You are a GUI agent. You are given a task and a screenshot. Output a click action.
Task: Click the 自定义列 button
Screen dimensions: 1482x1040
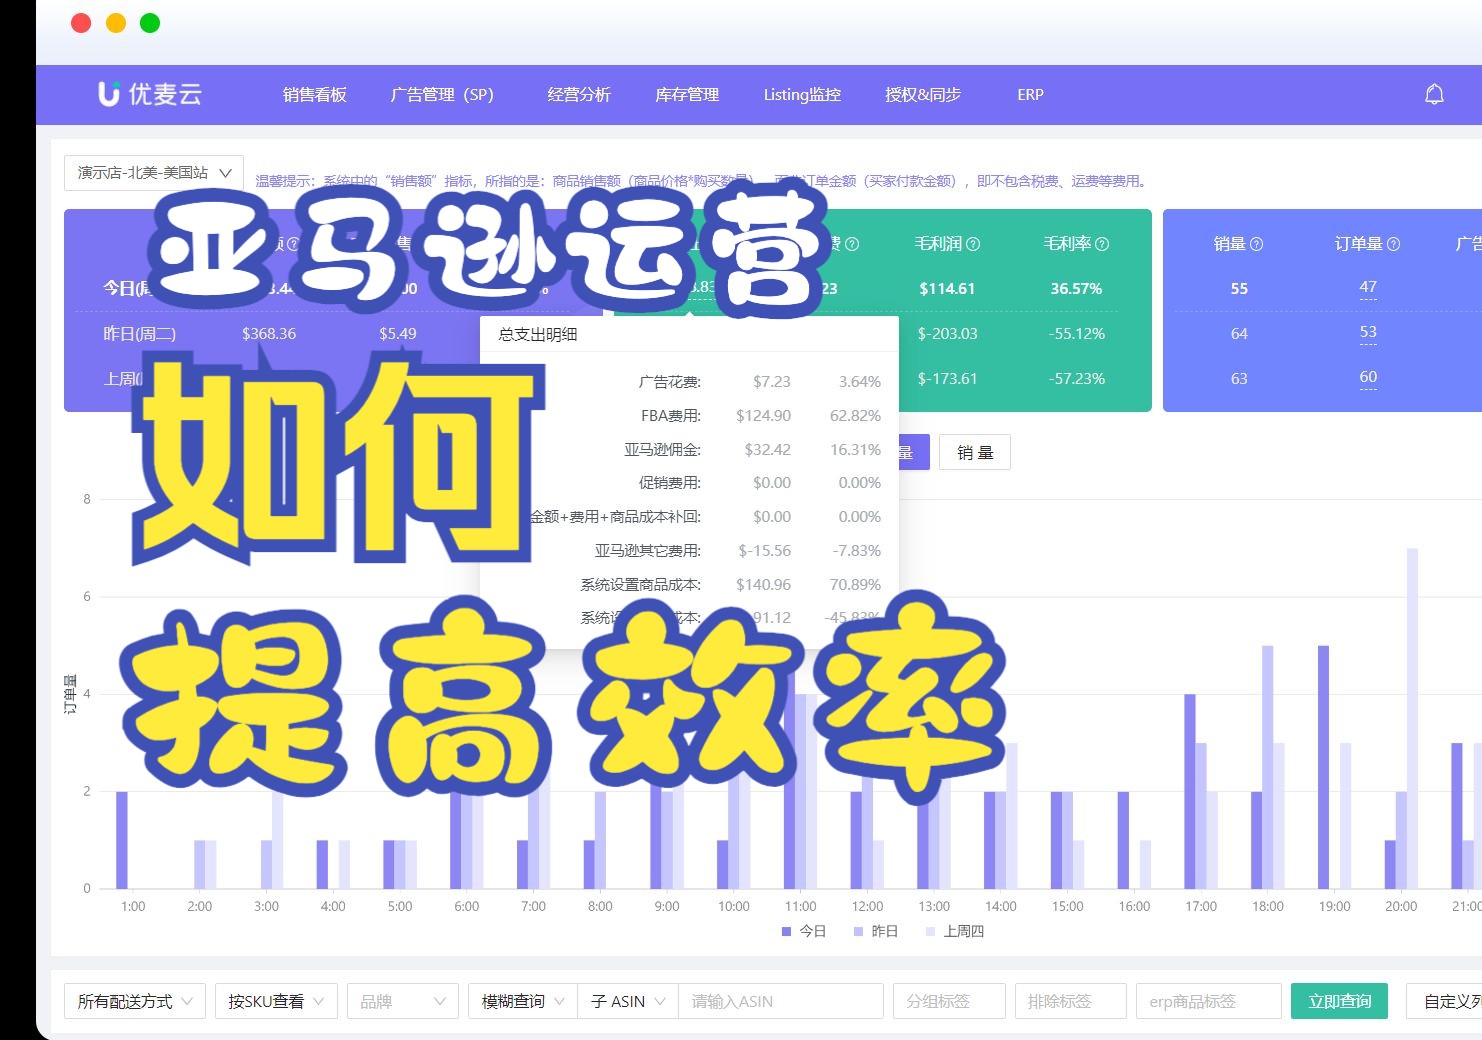coord(1445,1001)
